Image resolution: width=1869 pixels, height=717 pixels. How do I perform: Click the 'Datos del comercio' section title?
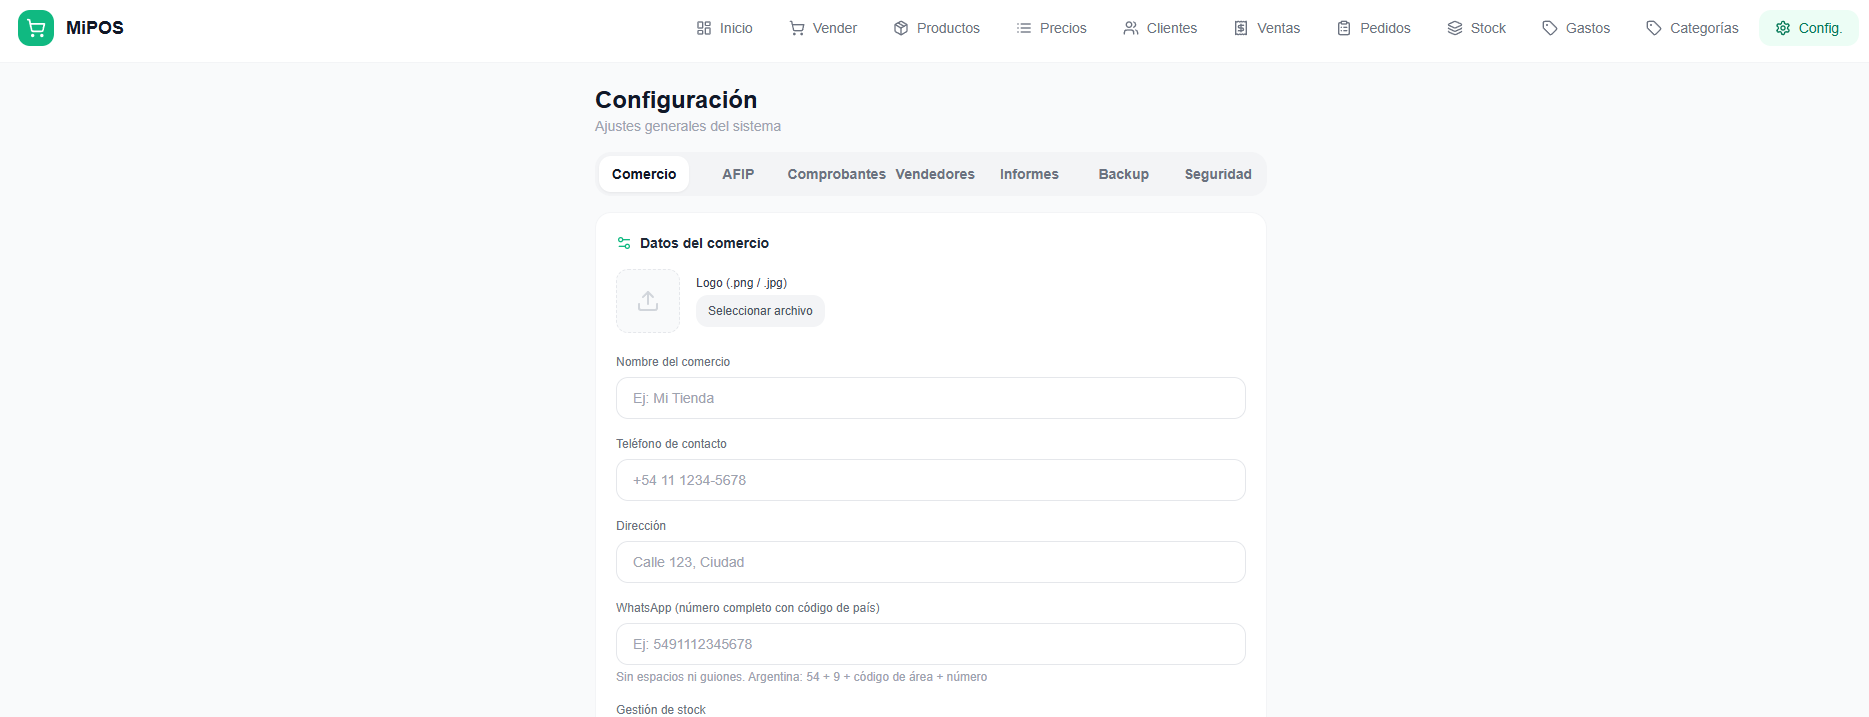704,243
